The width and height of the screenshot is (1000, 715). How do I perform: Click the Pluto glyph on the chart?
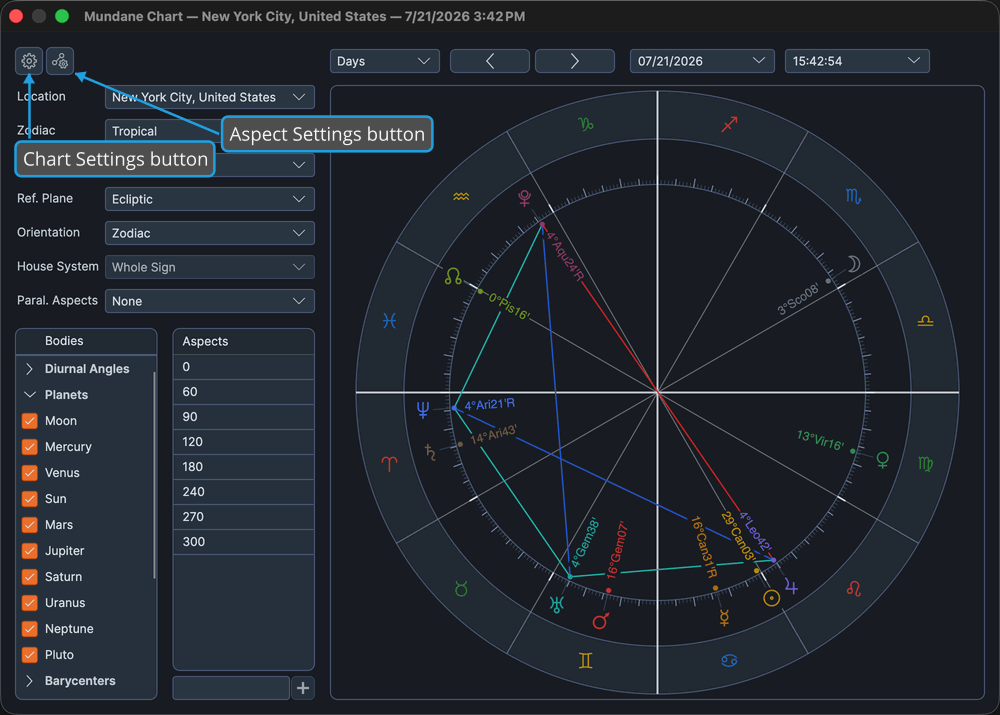tap(524, 198)
